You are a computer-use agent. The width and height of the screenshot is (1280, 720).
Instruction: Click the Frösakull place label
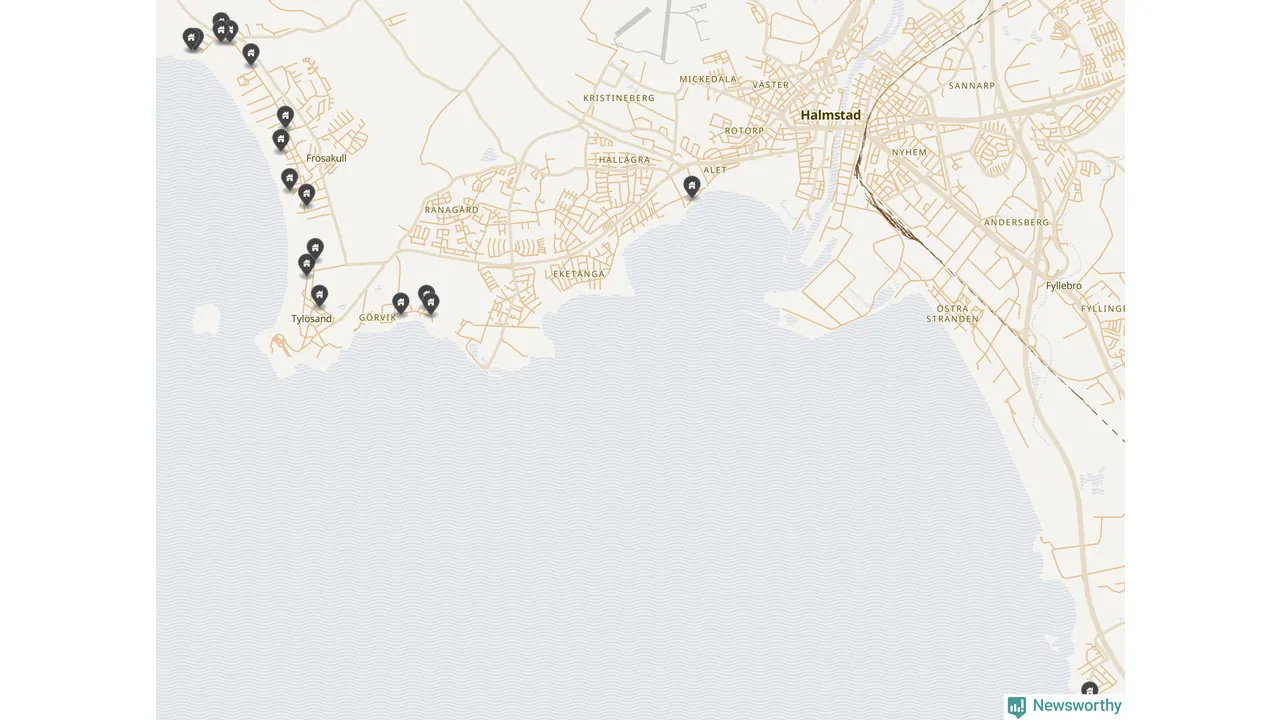point(326,158)
